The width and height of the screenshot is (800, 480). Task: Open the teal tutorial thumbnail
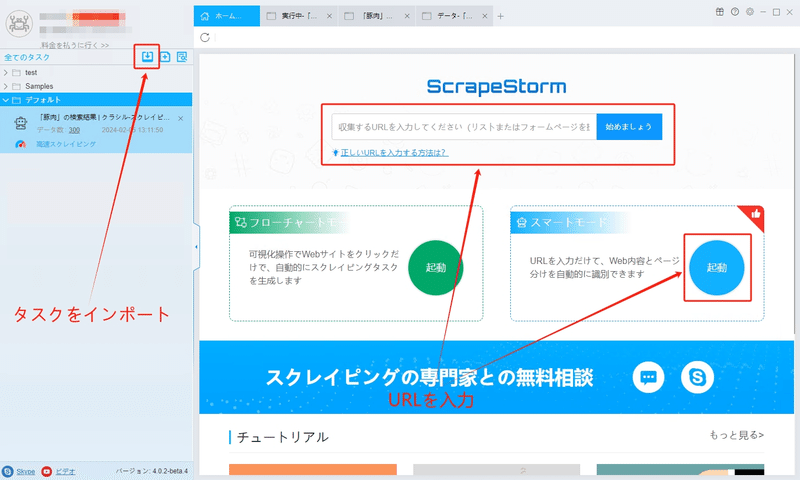pyautogui.click(x=680, y=469)
